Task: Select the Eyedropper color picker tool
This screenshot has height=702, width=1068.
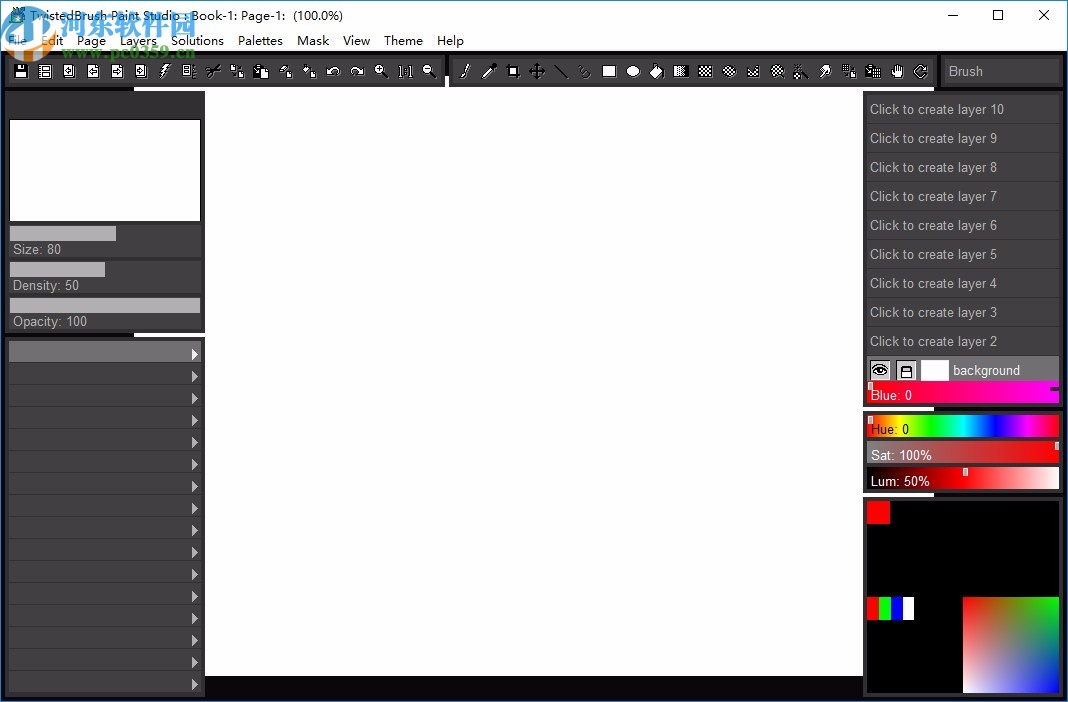Action: (x=488, y=71)
